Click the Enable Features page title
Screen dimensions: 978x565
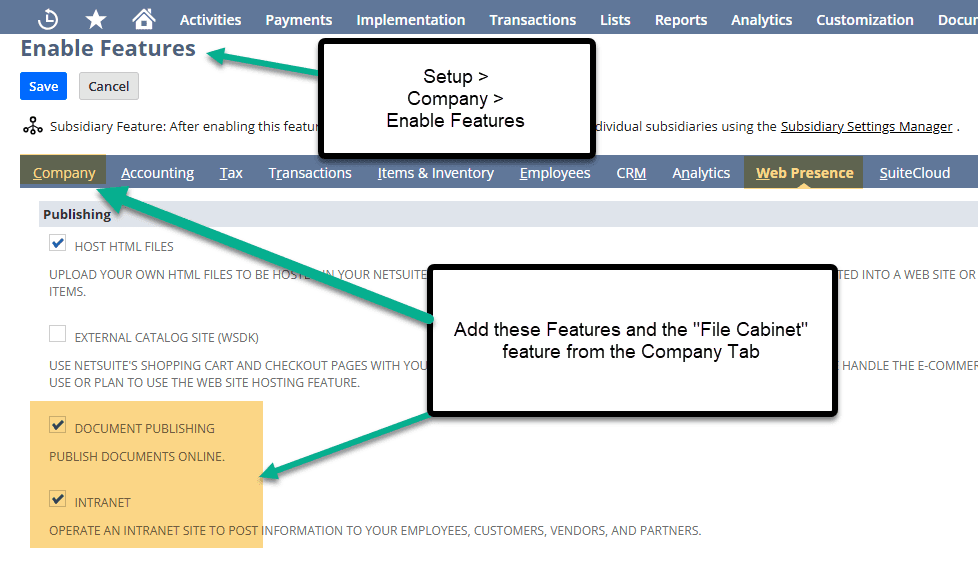[108, 48]
